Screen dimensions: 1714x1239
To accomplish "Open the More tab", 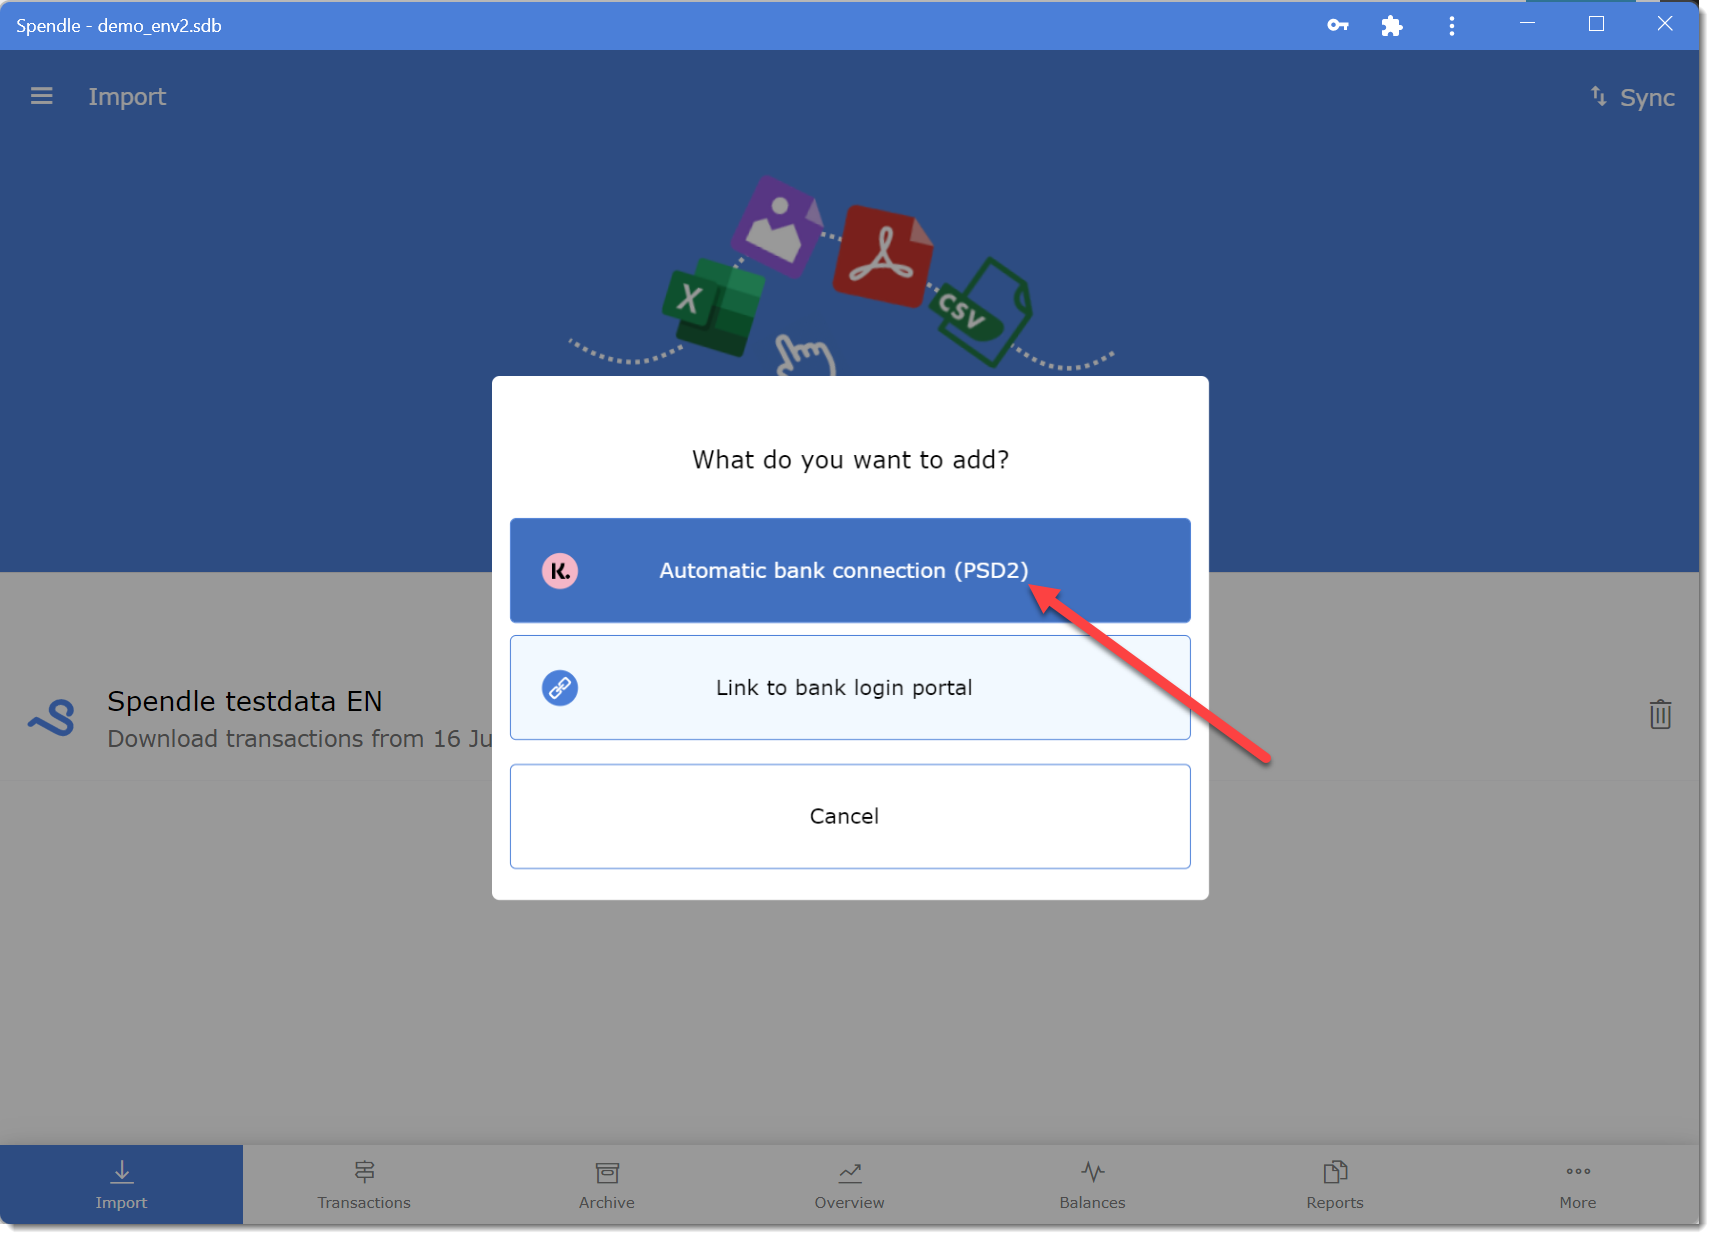I will point(1578,1185).
